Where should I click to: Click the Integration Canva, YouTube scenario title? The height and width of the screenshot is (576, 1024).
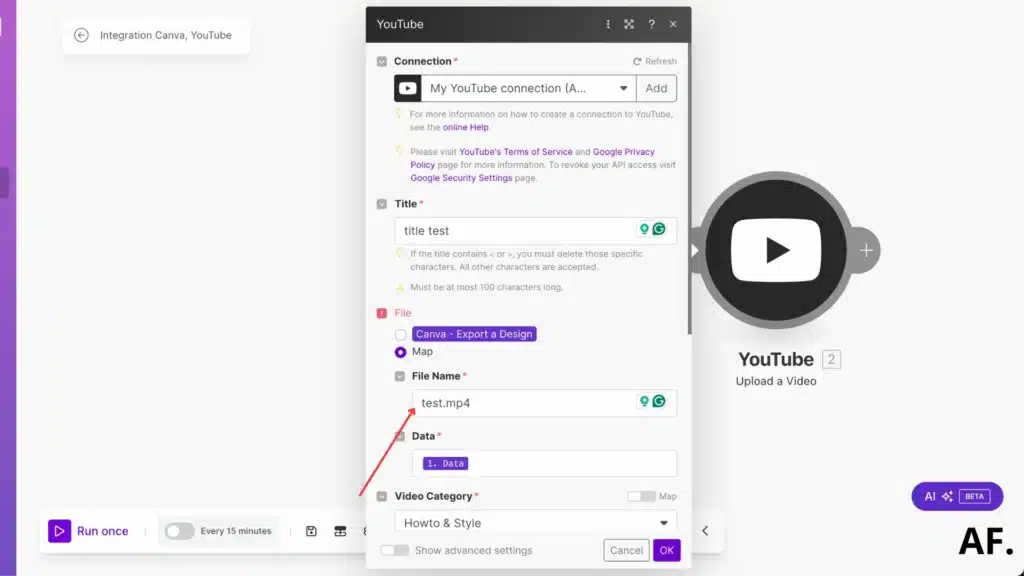(x=166, y=35)
